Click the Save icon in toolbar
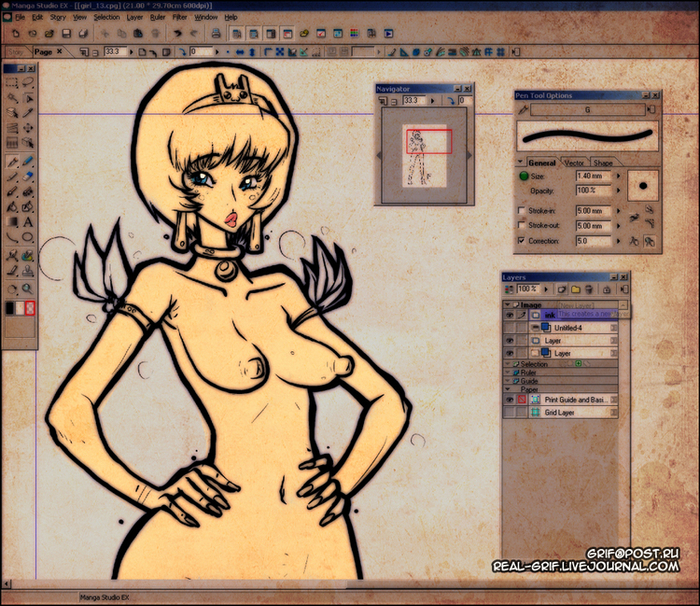Screen dimensions: 700x606 [x=65, y=34]
